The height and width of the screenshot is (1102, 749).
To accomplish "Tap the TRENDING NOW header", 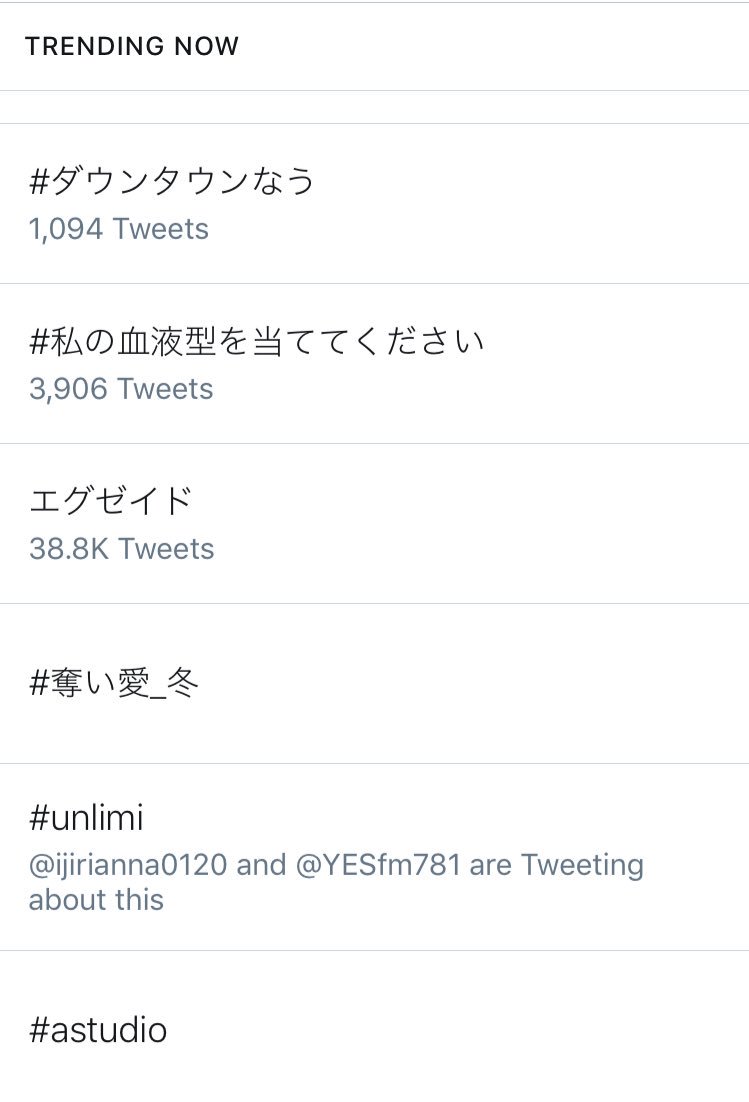I will point(132,46).
